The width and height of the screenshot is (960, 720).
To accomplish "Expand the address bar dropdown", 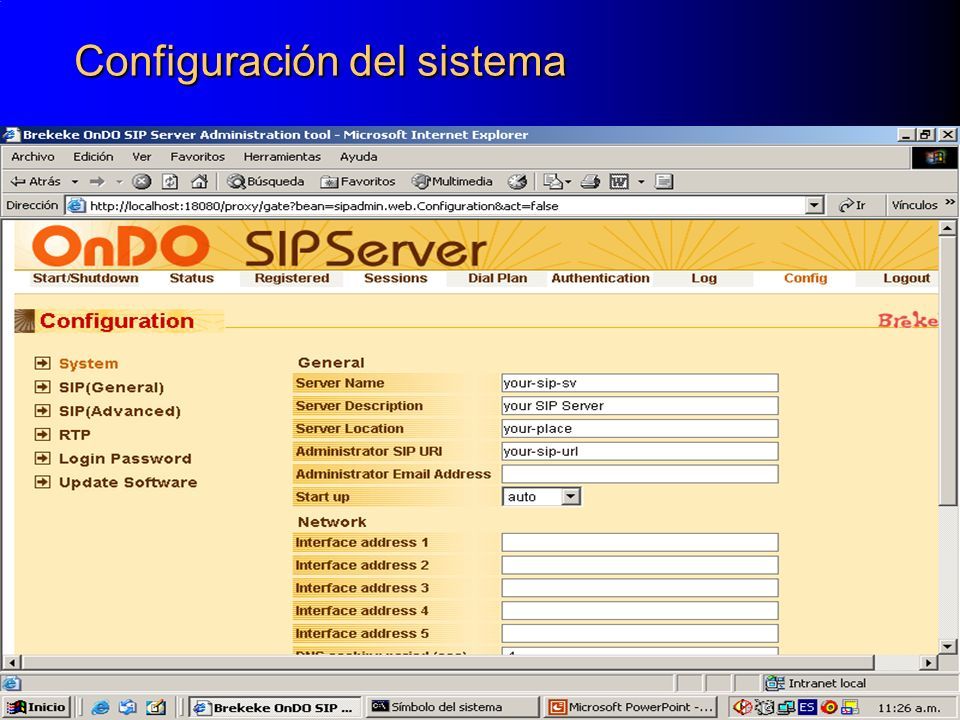I will point(814,206).
